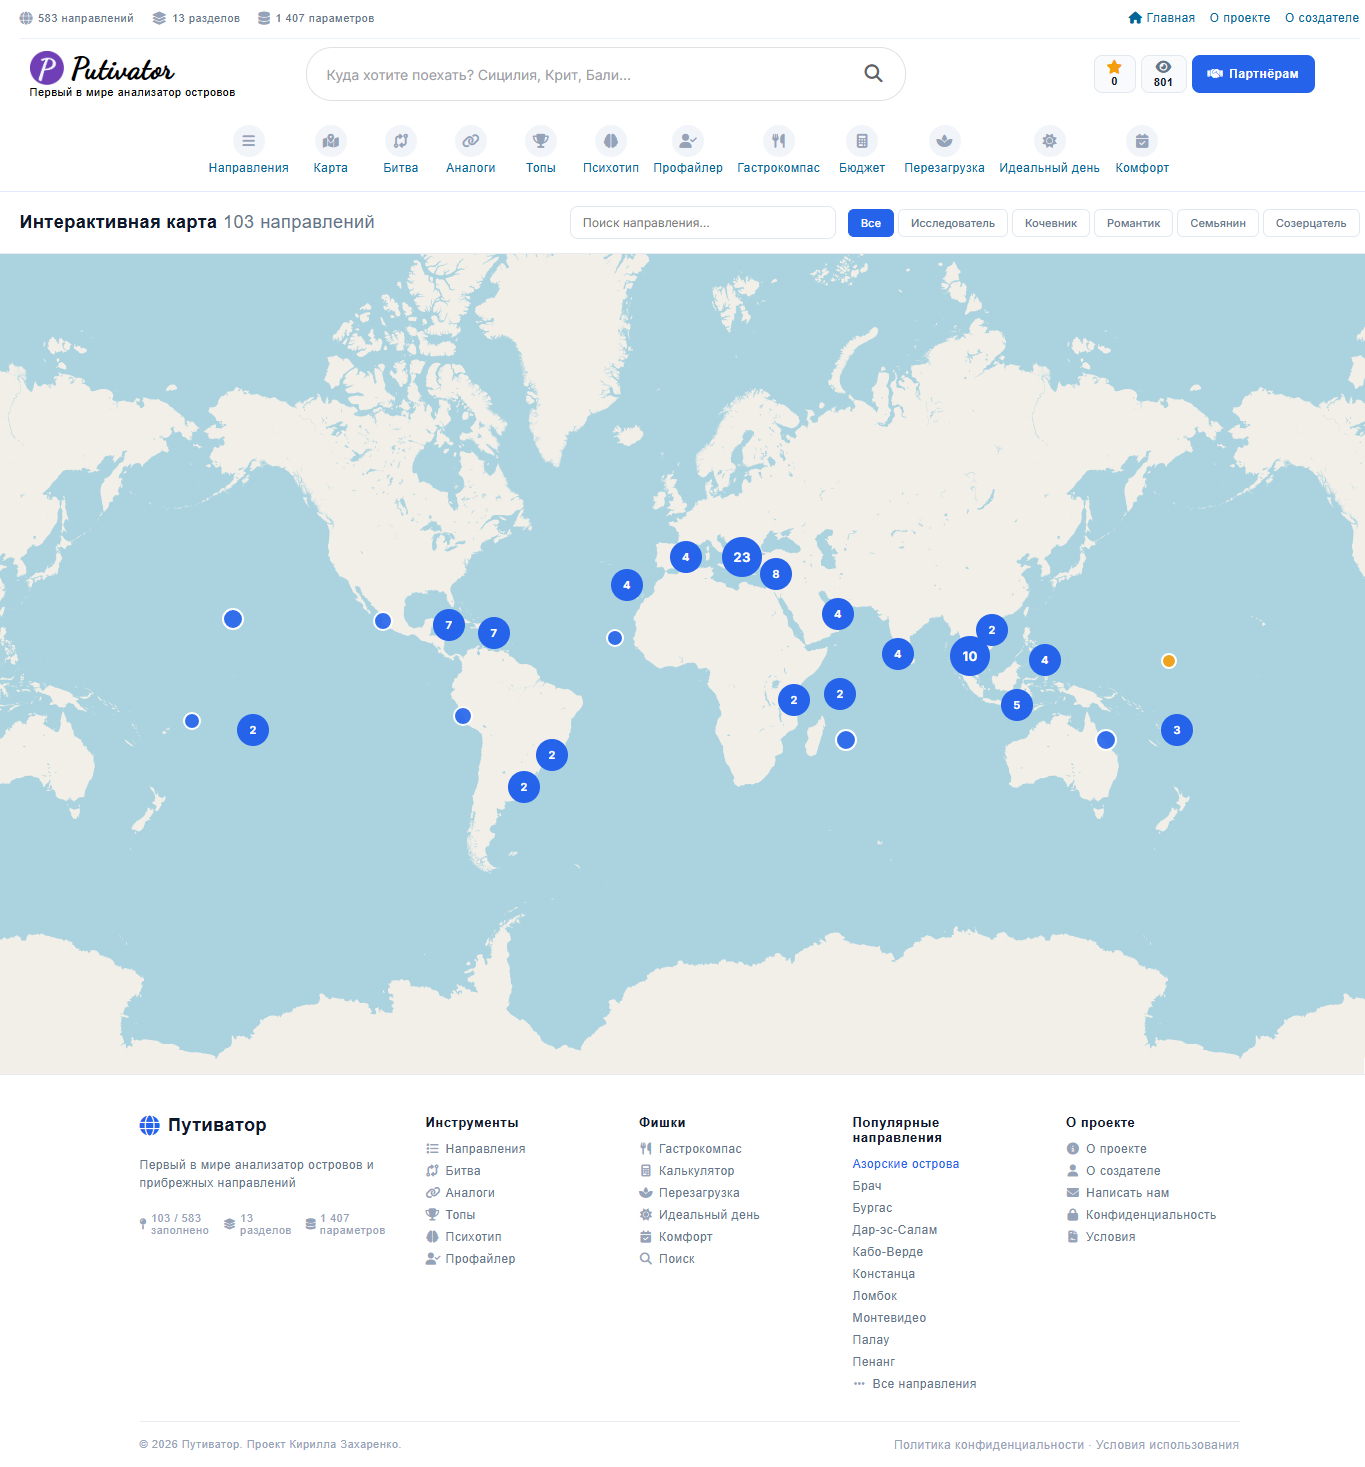Open footer Перезагрузка link
This screenshot has width=1365, height=1467.
689,1193
